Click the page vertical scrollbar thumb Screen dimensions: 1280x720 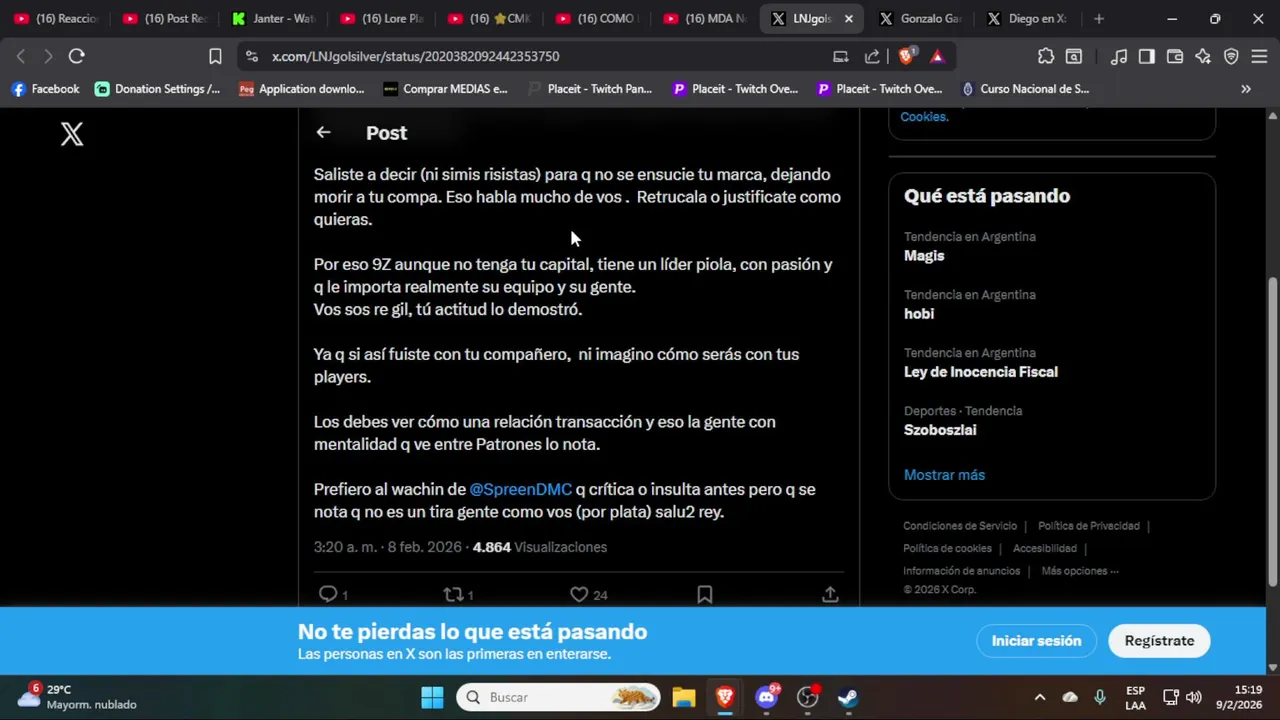click(1272, 430)
